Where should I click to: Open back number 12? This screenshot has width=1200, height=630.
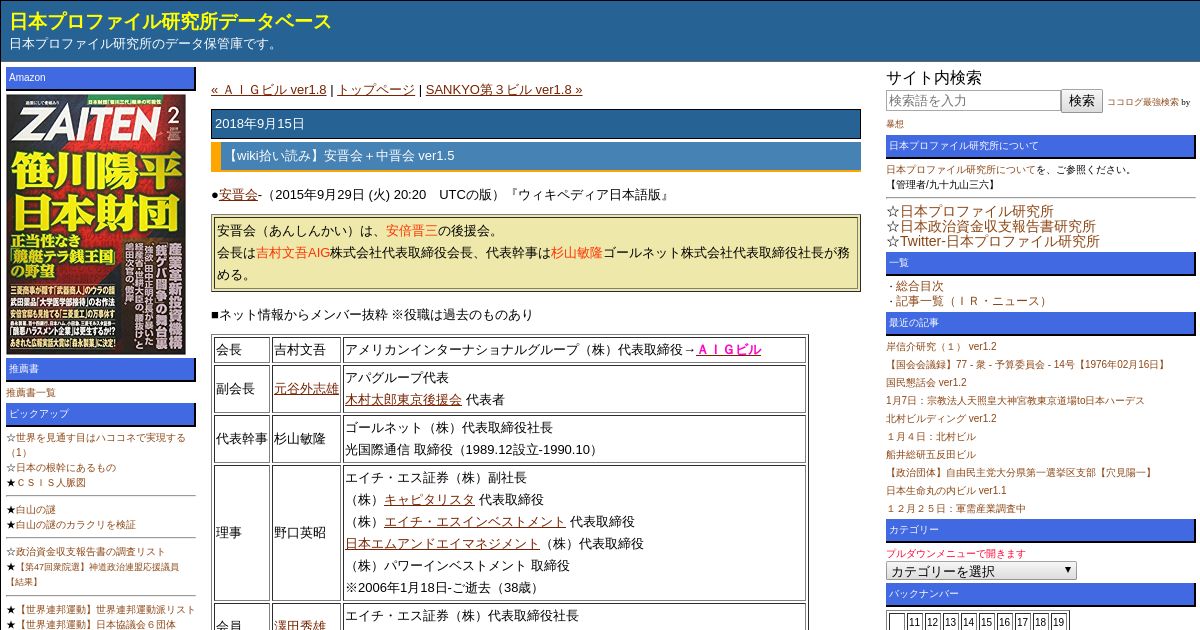(x=932, y=622)
